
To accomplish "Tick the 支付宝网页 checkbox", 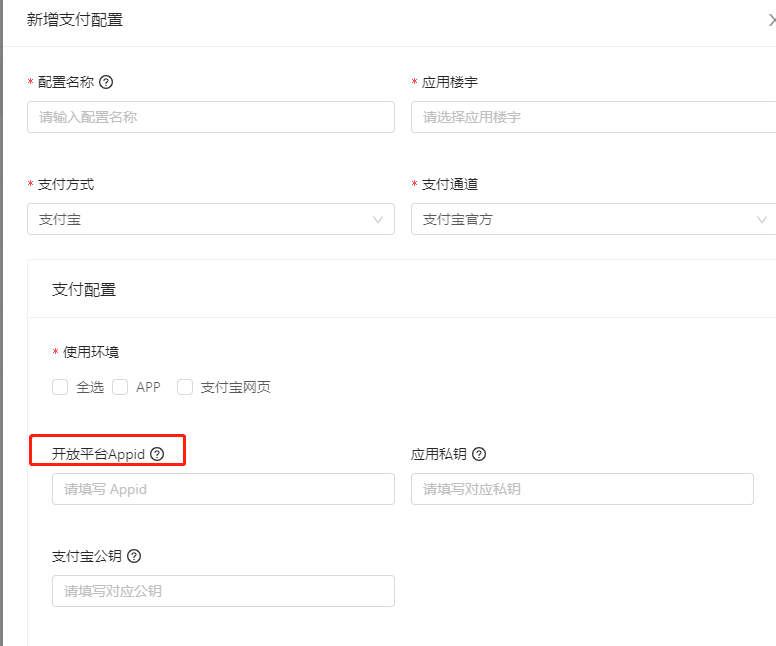I will [185, 387].
